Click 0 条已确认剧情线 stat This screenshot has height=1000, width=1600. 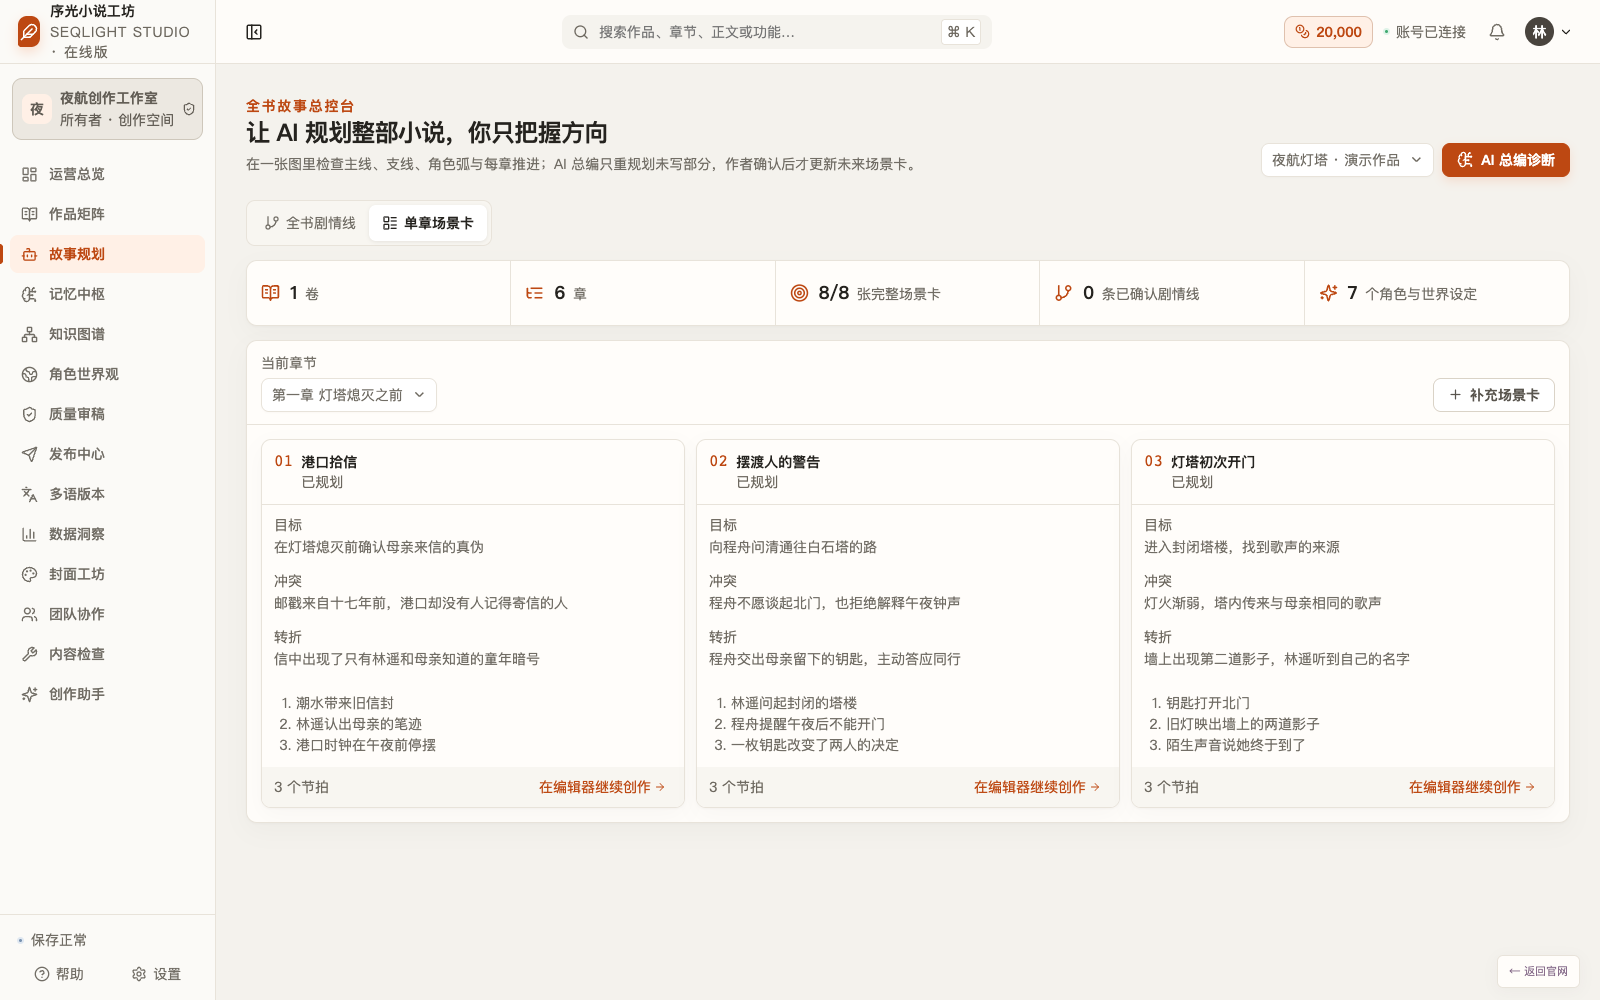(x=1172, y=293)
